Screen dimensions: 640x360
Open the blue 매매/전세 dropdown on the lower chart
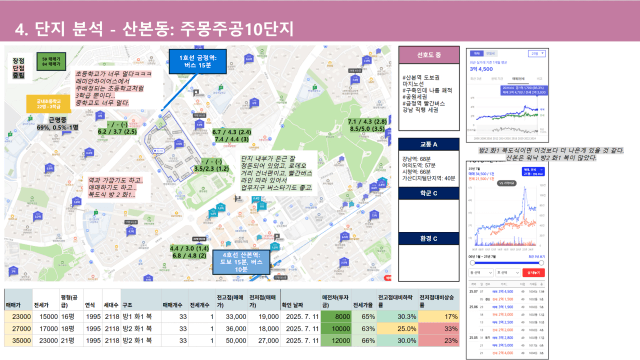pos(533,171)
